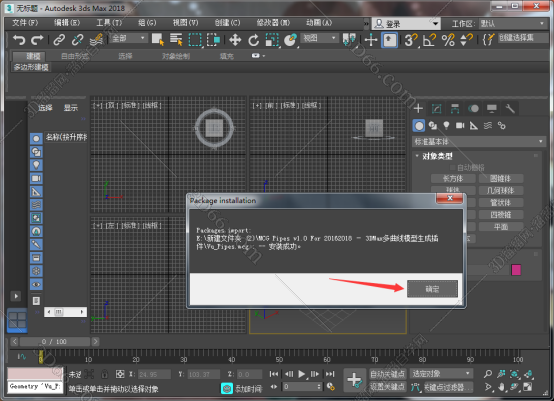
Task: Open the Motion command panel tab
Action: (x=473, y=108)
